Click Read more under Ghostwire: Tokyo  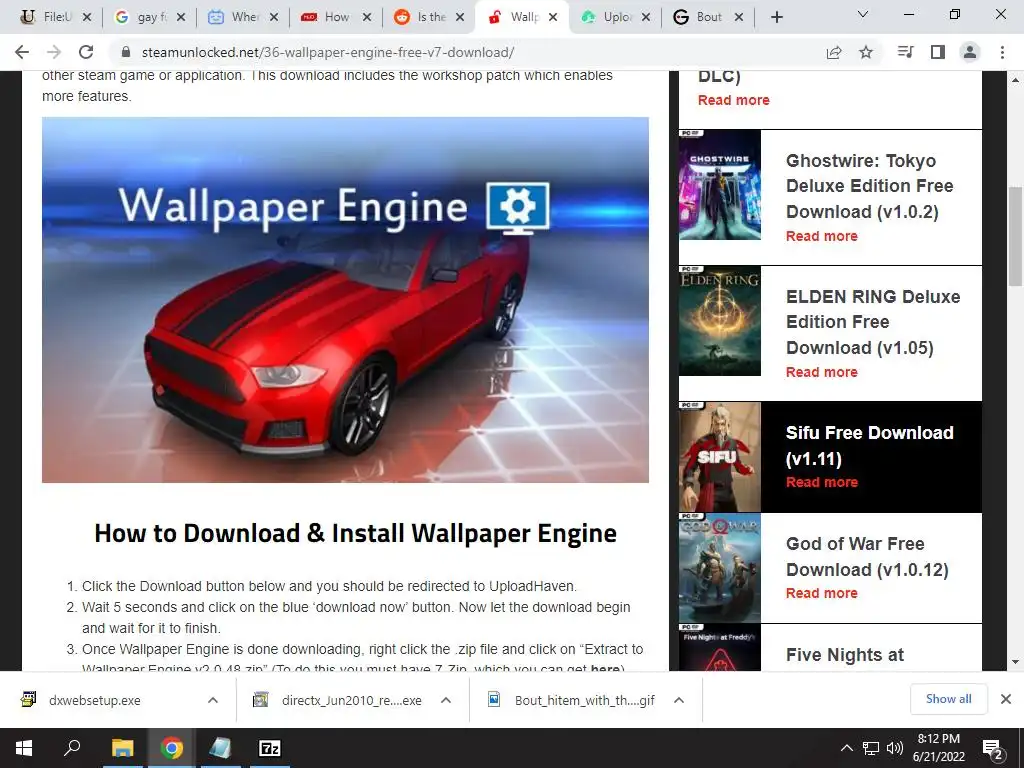(x=822, y=236)
